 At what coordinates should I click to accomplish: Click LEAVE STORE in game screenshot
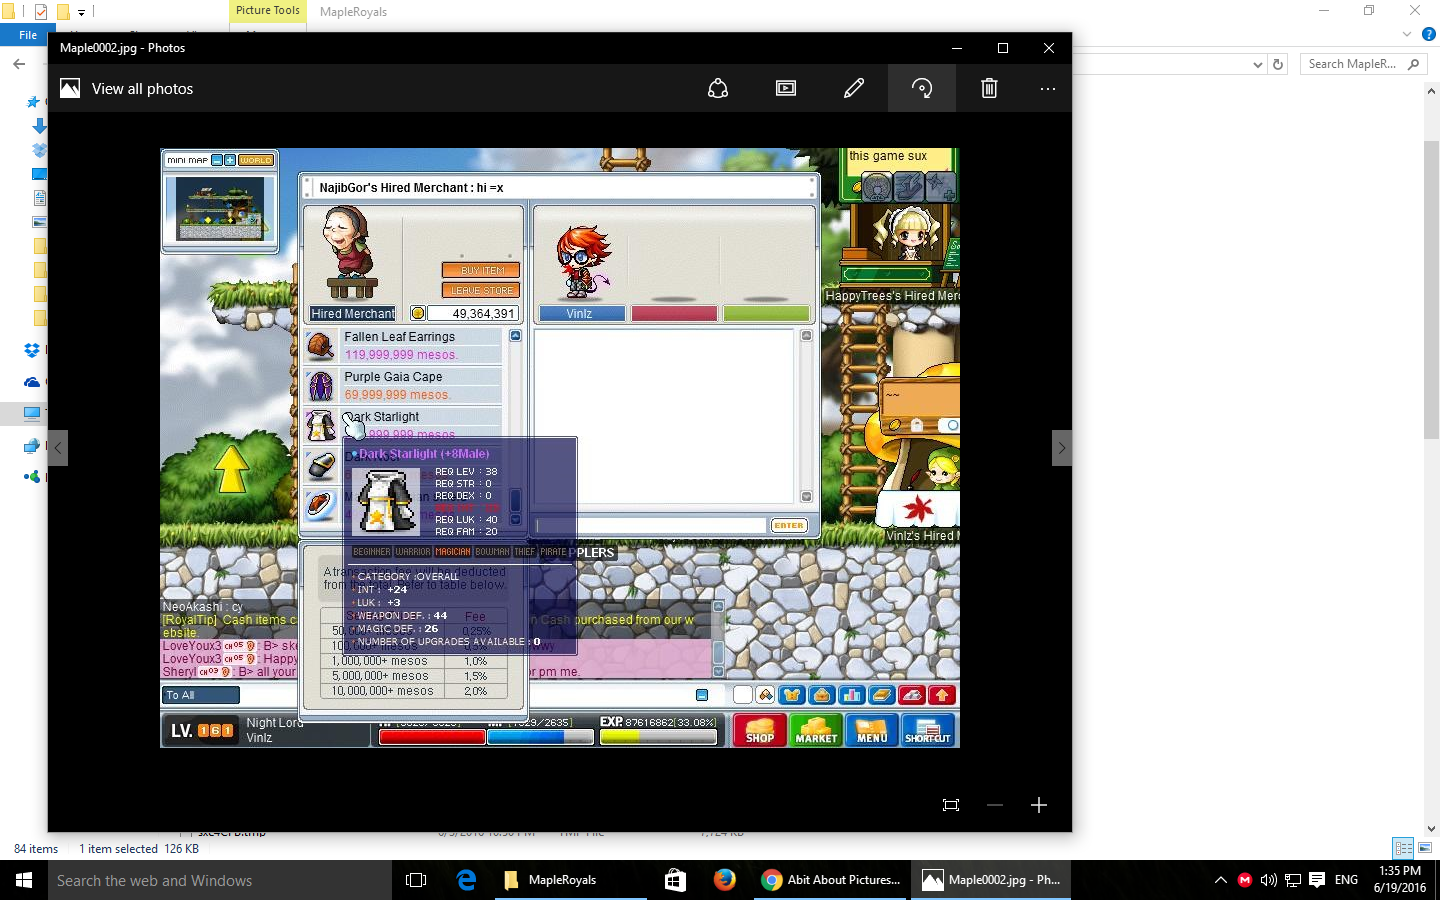click(481, 290)
